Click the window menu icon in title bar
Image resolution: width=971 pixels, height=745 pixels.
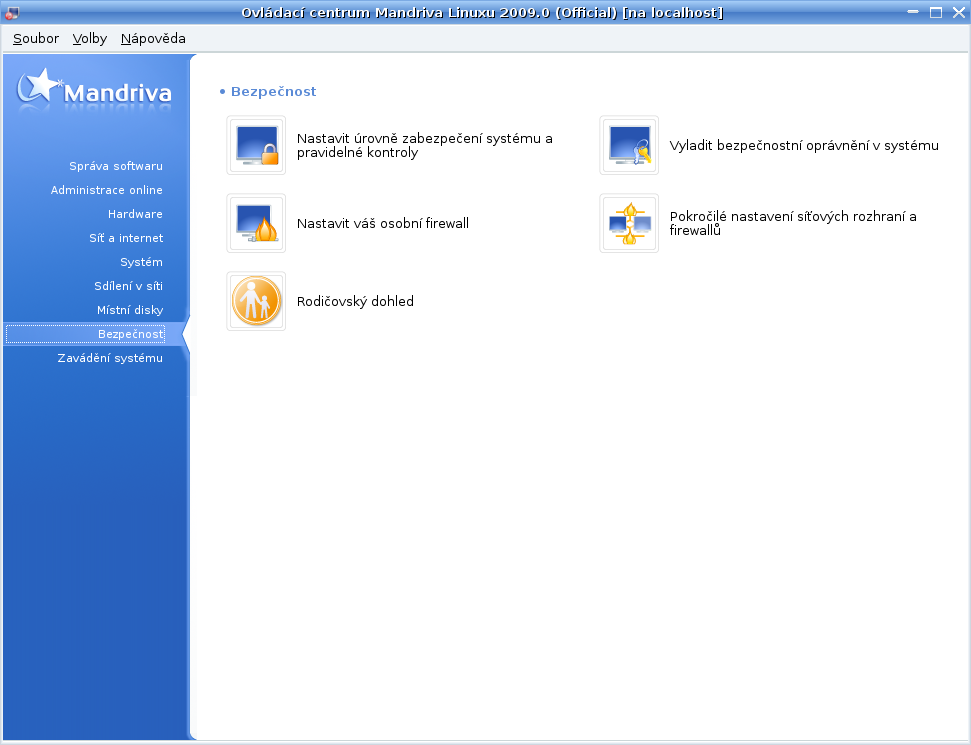(x=11, y=12)
